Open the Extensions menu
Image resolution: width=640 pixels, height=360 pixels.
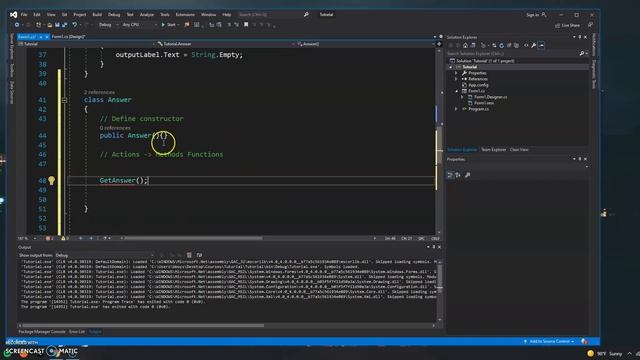(x=185, y=15)
